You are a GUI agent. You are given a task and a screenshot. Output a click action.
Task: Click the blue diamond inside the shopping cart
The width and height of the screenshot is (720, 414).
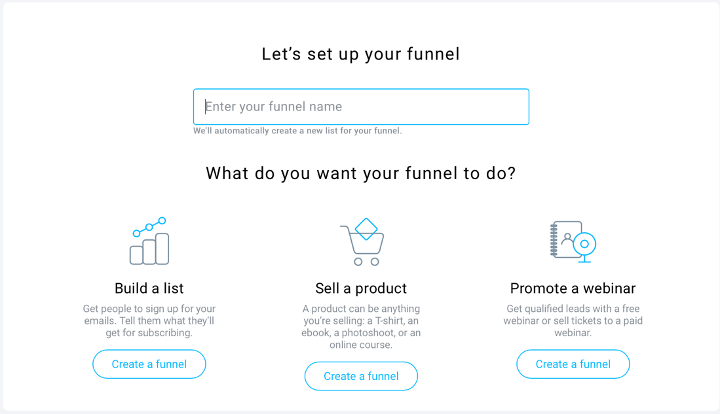366,229
